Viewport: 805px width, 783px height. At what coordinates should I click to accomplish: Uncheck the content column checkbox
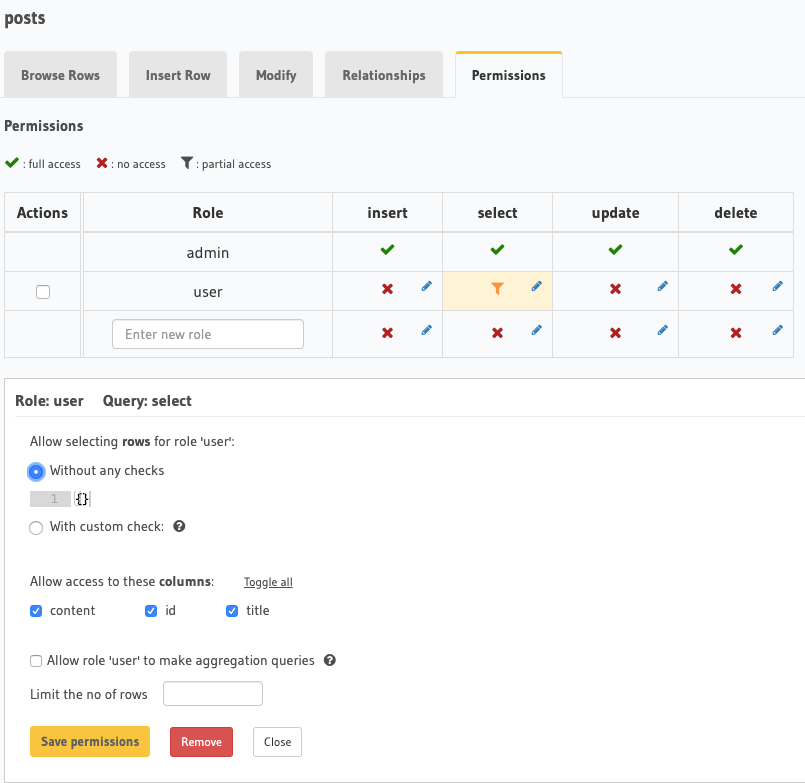36,611
